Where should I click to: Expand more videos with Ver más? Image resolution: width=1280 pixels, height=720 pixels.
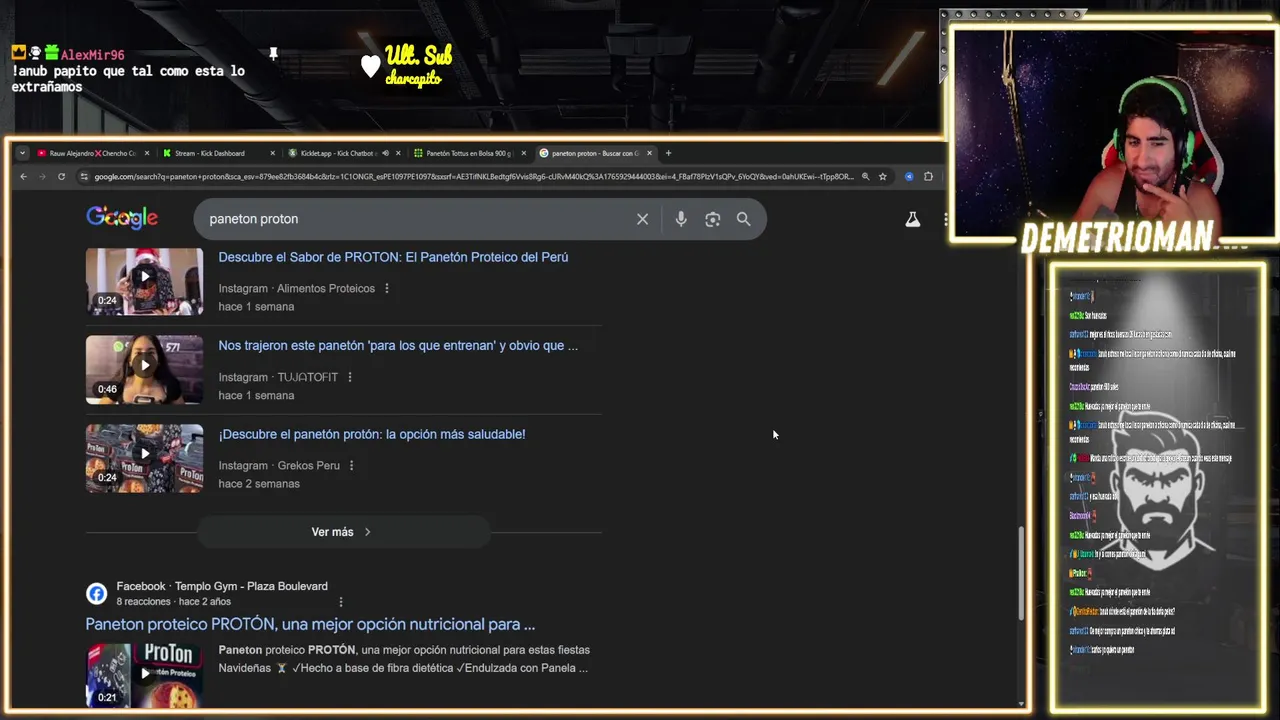click(343, 532)
